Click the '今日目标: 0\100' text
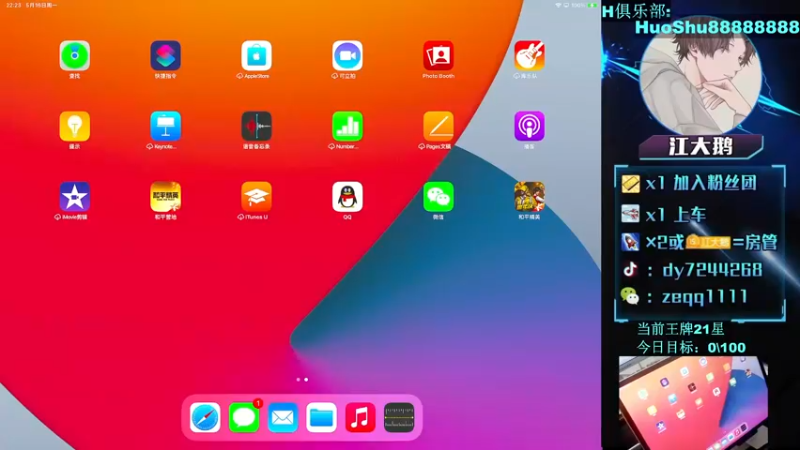This screenshot has width=800, height=450. (691, 347)
